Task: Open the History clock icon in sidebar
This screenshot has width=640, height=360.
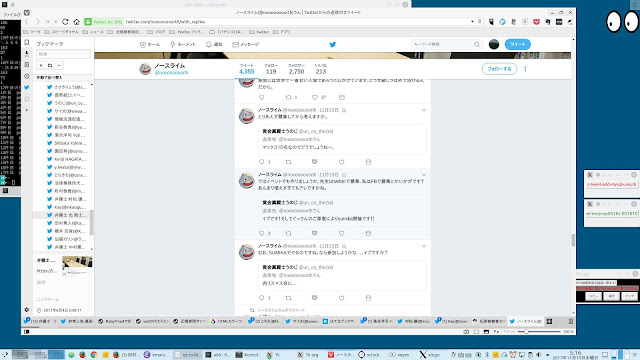Action: click(x=27, y=76)
